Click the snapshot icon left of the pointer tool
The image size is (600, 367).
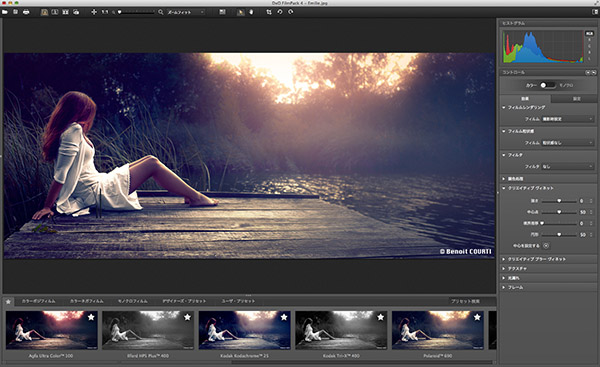pyautogui.click(x=222, y=12)
